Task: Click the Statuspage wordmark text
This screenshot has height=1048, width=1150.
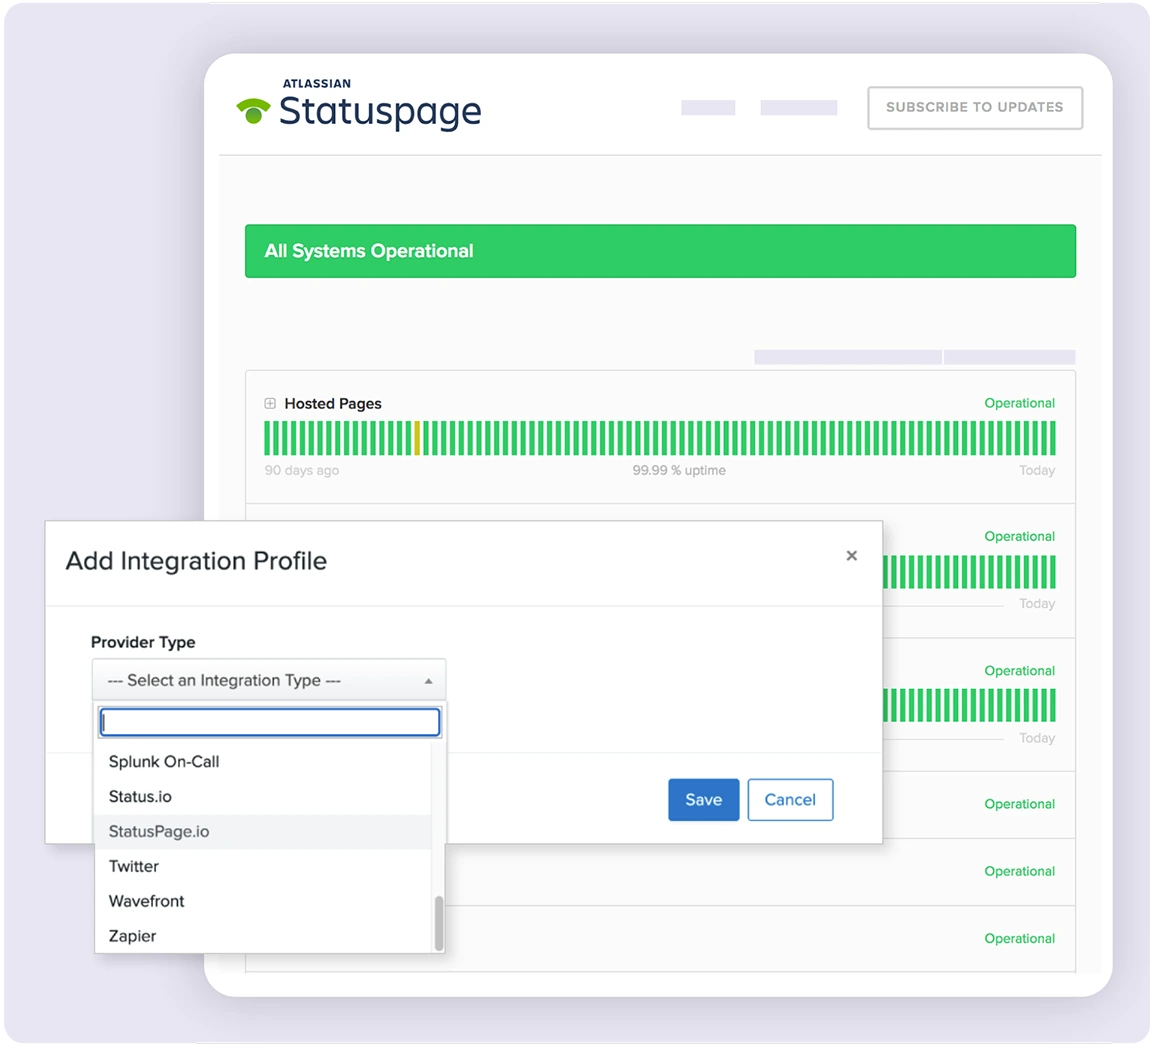Action: [x=380, y=112]
